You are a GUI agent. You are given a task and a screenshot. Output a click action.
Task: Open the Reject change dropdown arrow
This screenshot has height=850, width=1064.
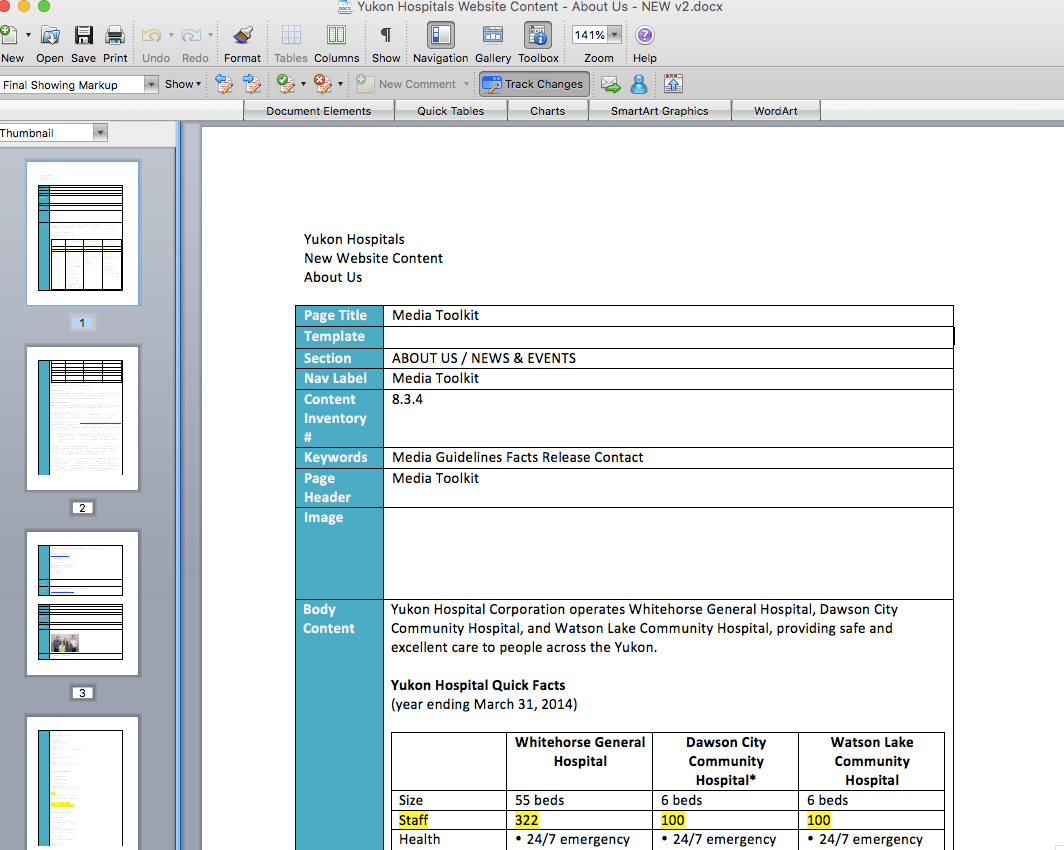point(340,84)
